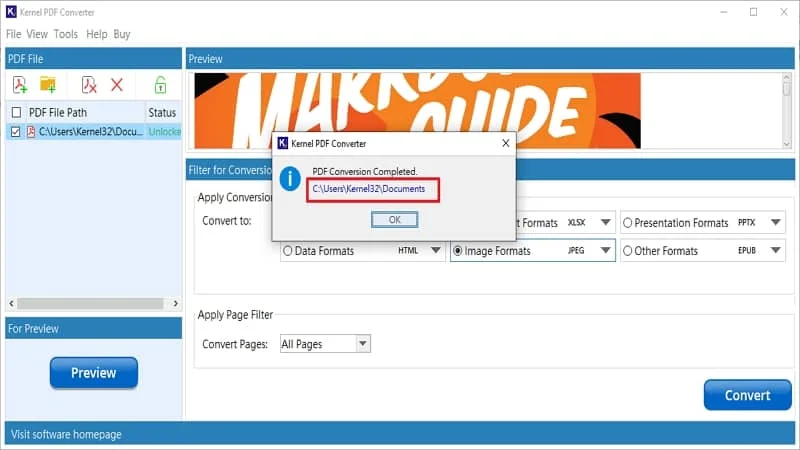Click the Kernel logo in dialog title
Viewport: 800px width, 450px height.
click(283, 143)
